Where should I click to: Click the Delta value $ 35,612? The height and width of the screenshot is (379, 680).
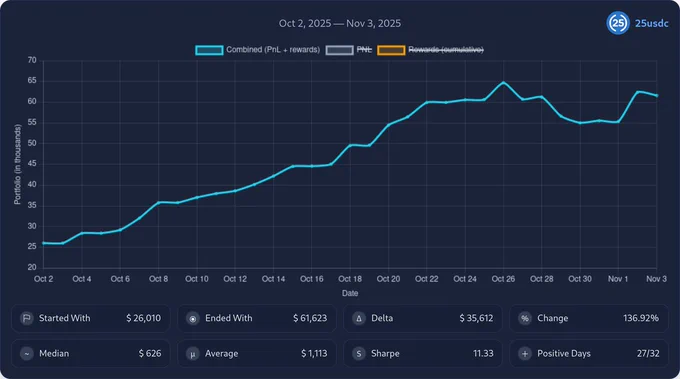[x=476, y=318]
